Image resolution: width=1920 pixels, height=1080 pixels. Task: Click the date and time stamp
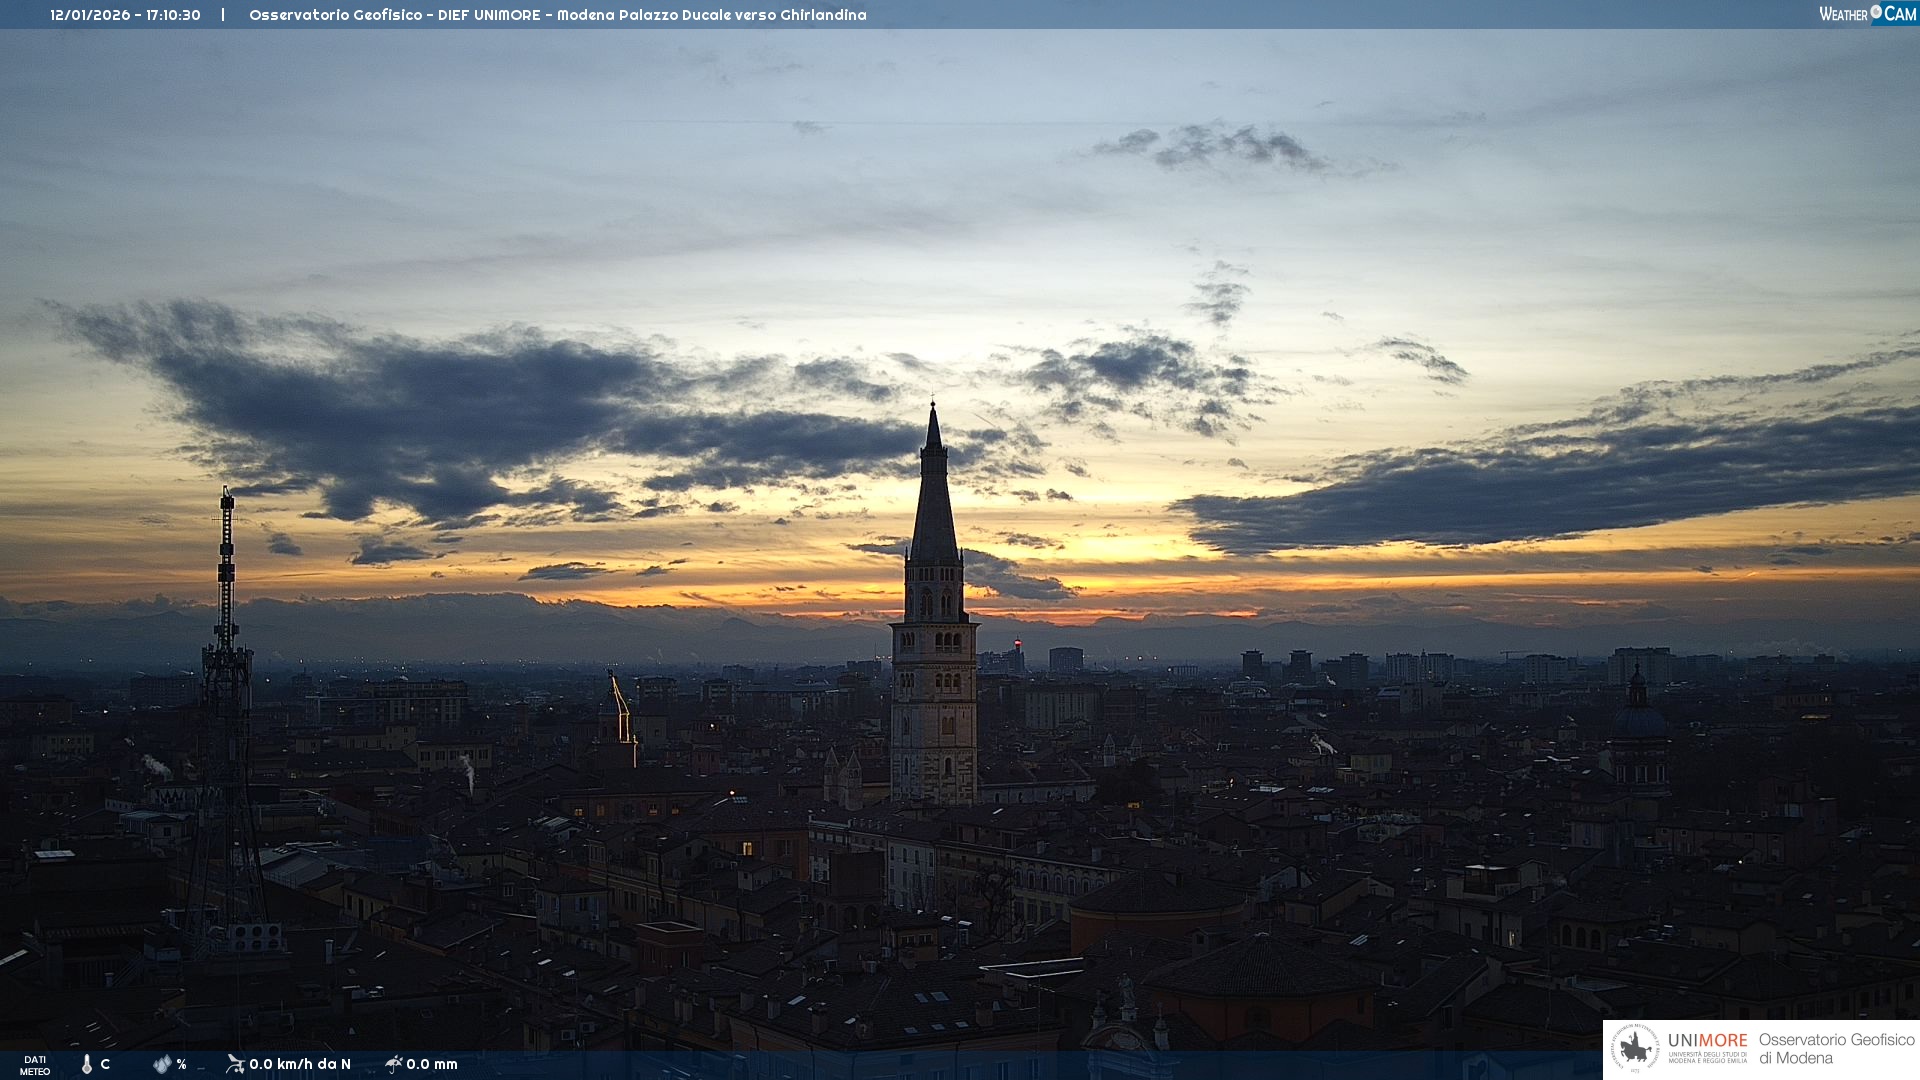[125, 15]
